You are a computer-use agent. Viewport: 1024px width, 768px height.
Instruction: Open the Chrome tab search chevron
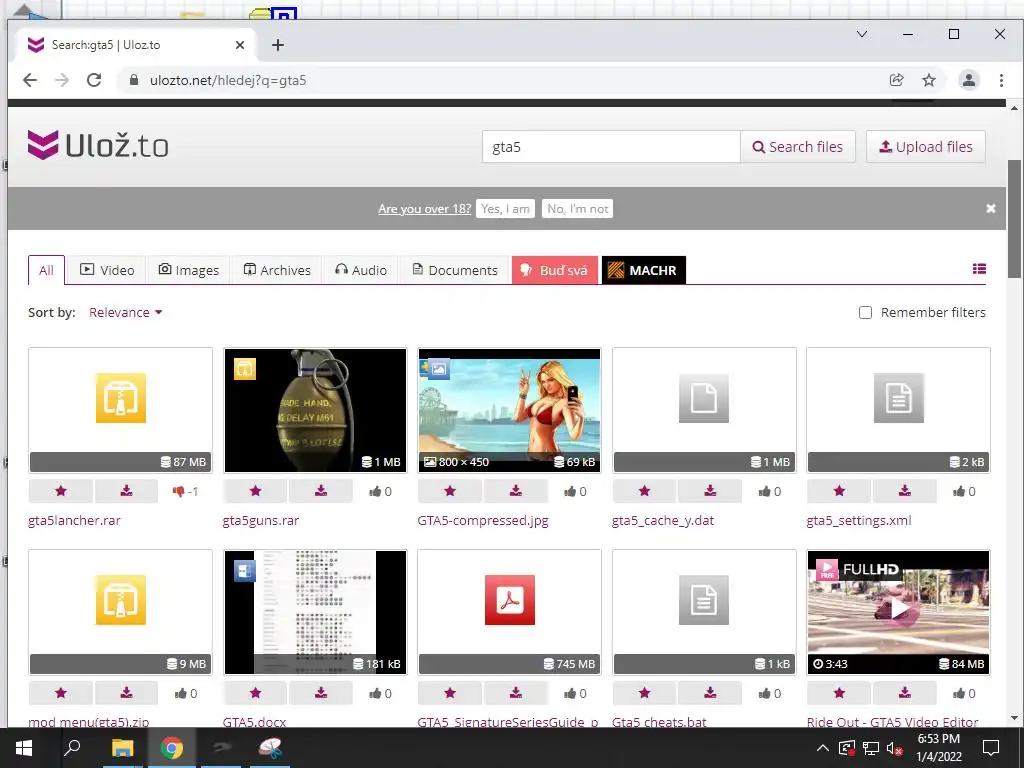pos(862,34)
